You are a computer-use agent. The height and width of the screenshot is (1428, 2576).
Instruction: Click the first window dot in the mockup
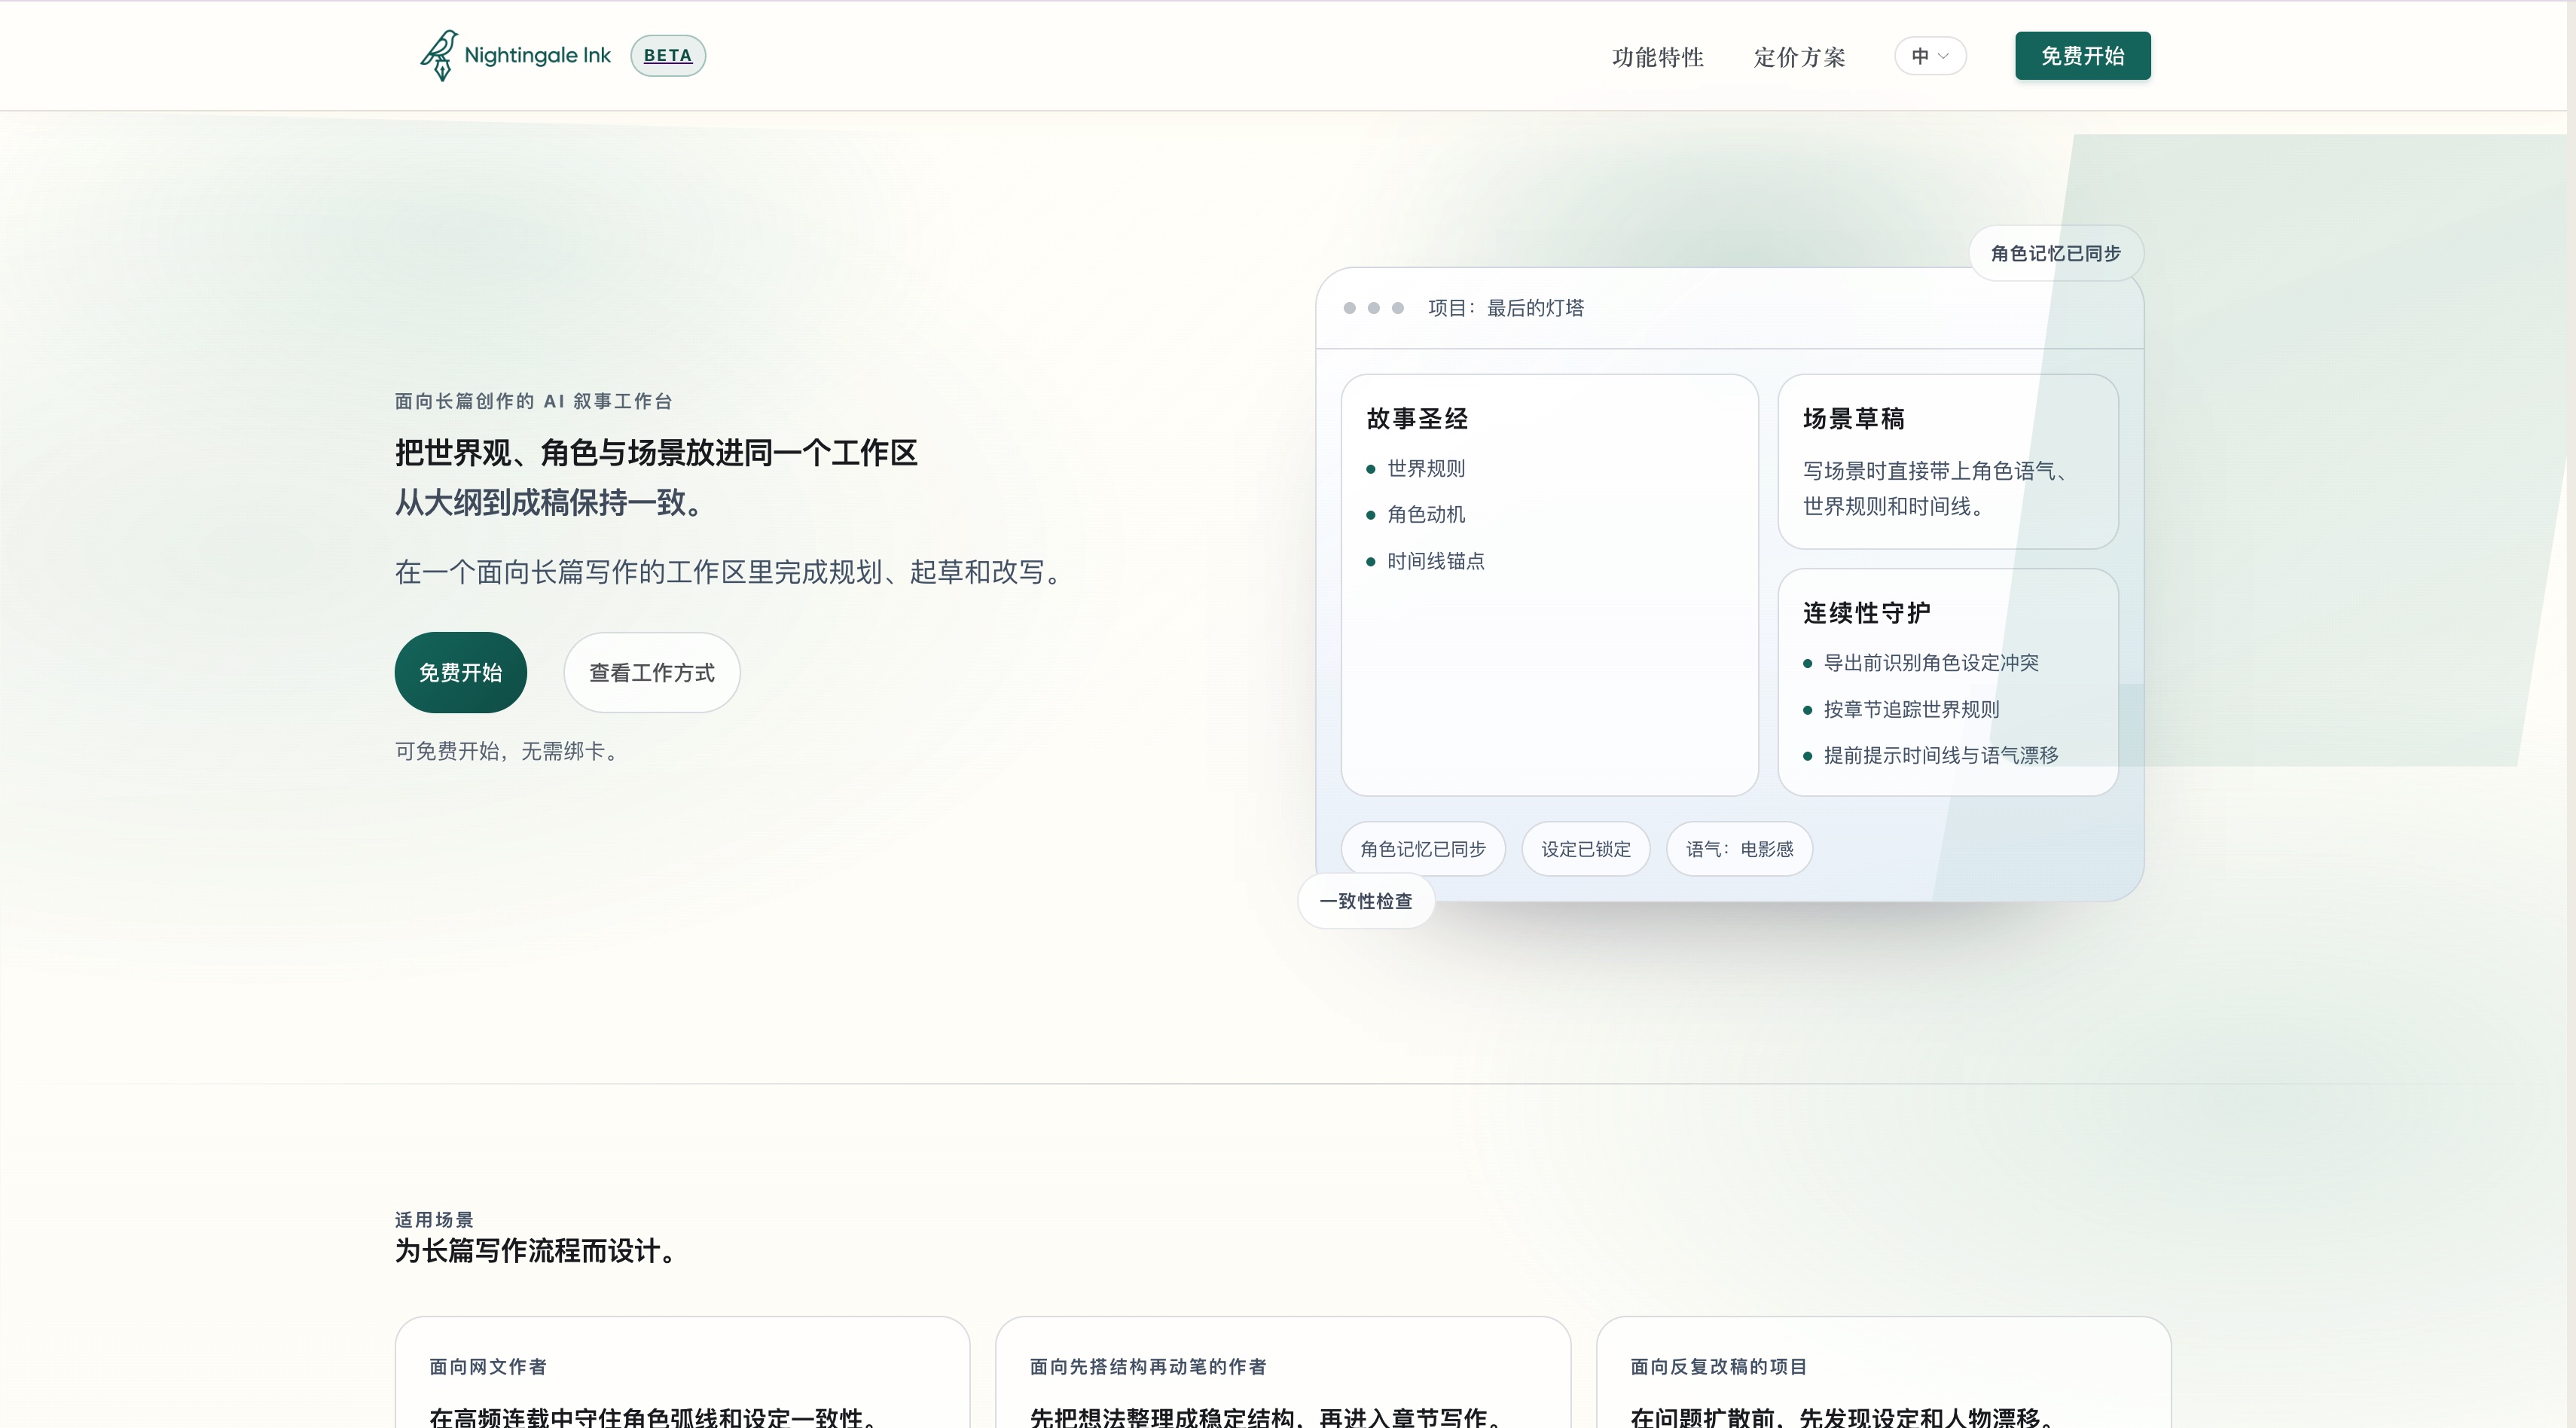point(1351,308)
